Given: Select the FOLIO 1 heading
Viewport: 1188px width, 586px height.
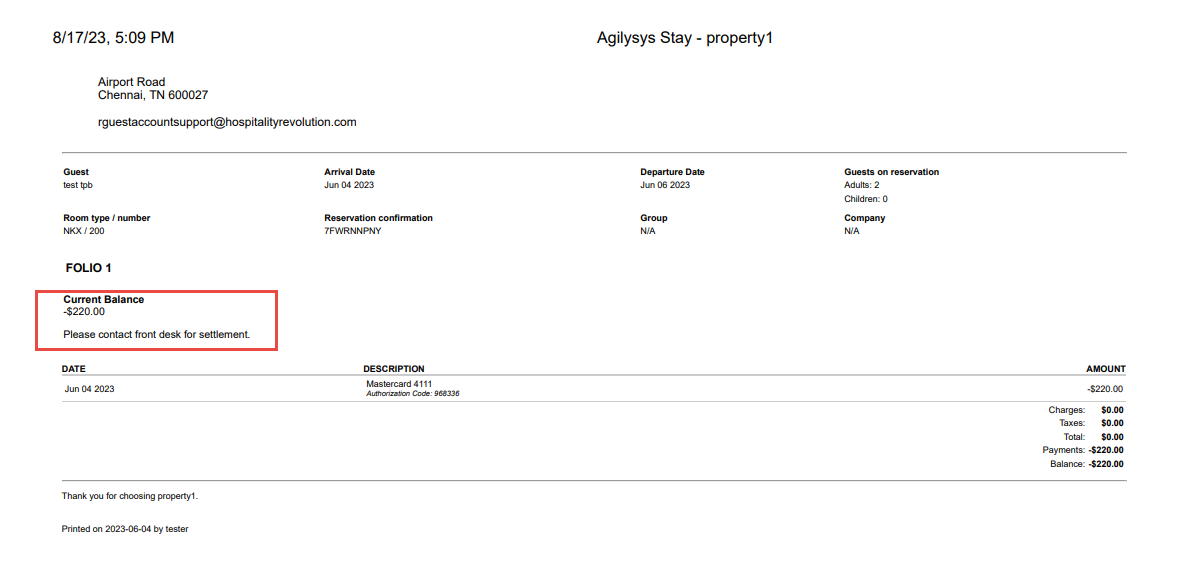Looking at the screenshot, I should tap(87, 268).
